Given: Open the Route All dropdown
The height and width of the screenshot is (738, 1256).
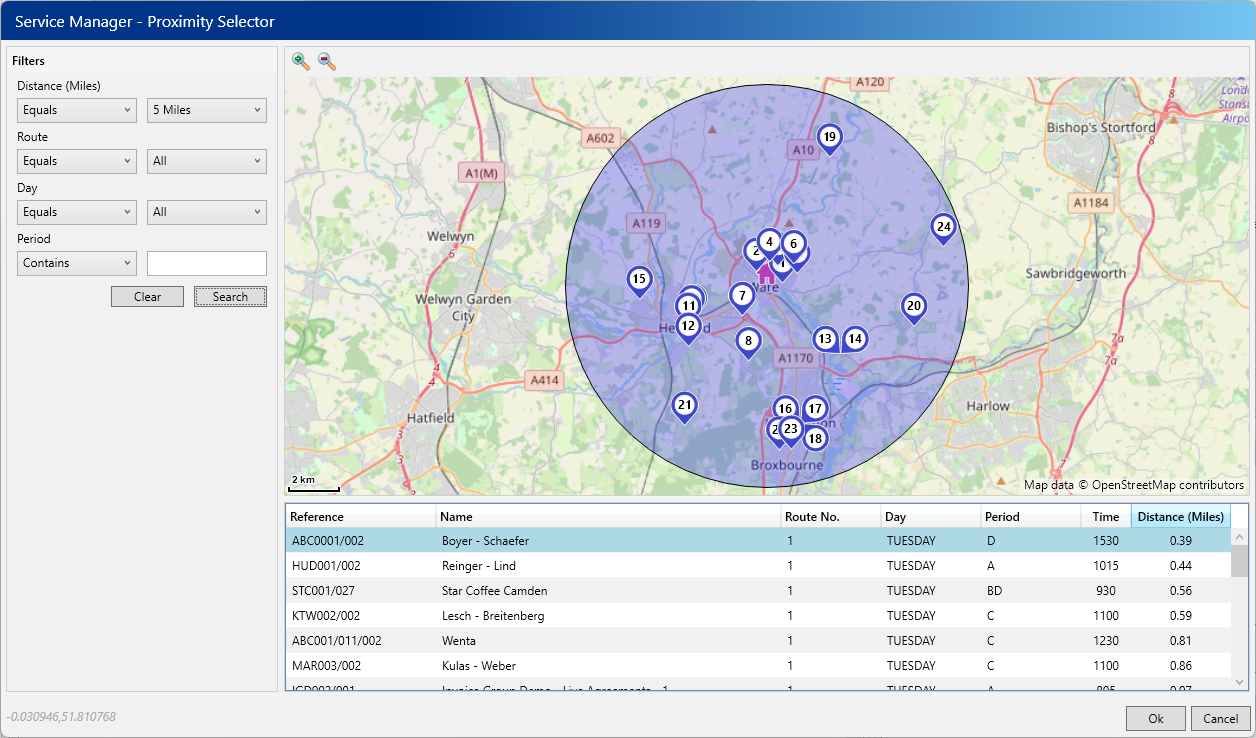Looking at the screenshot, I should click(x=206, y=161).
